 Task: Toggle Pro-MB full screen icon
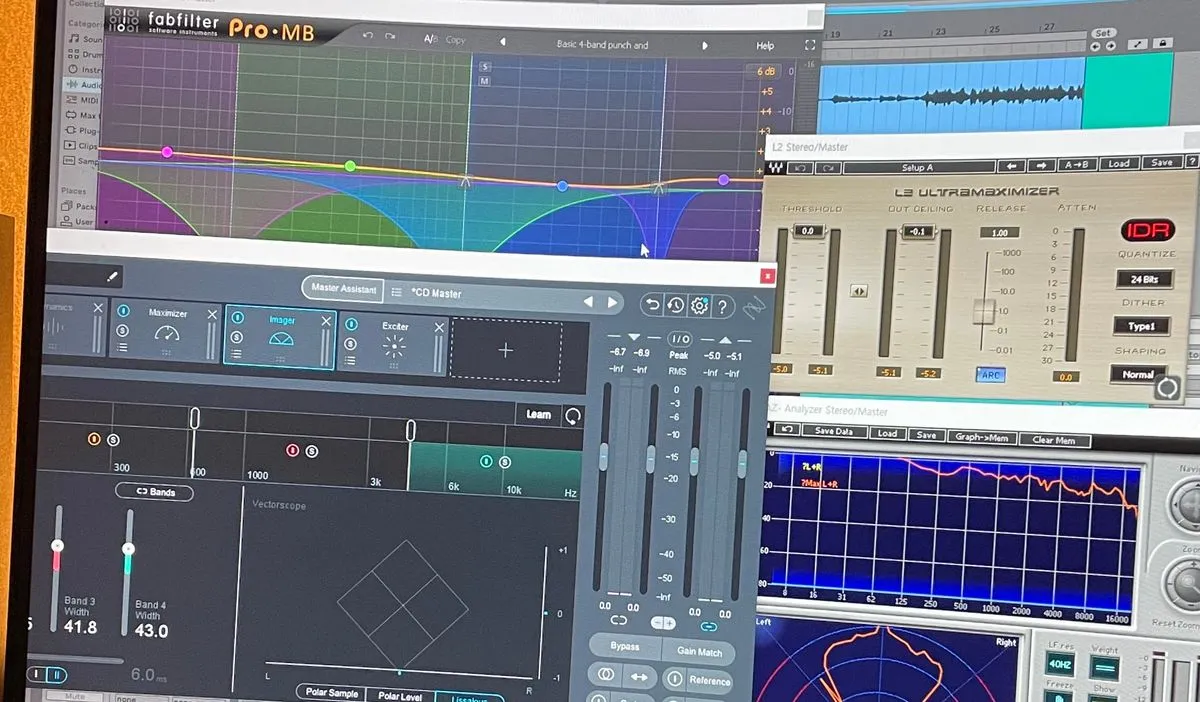point(810,45)
